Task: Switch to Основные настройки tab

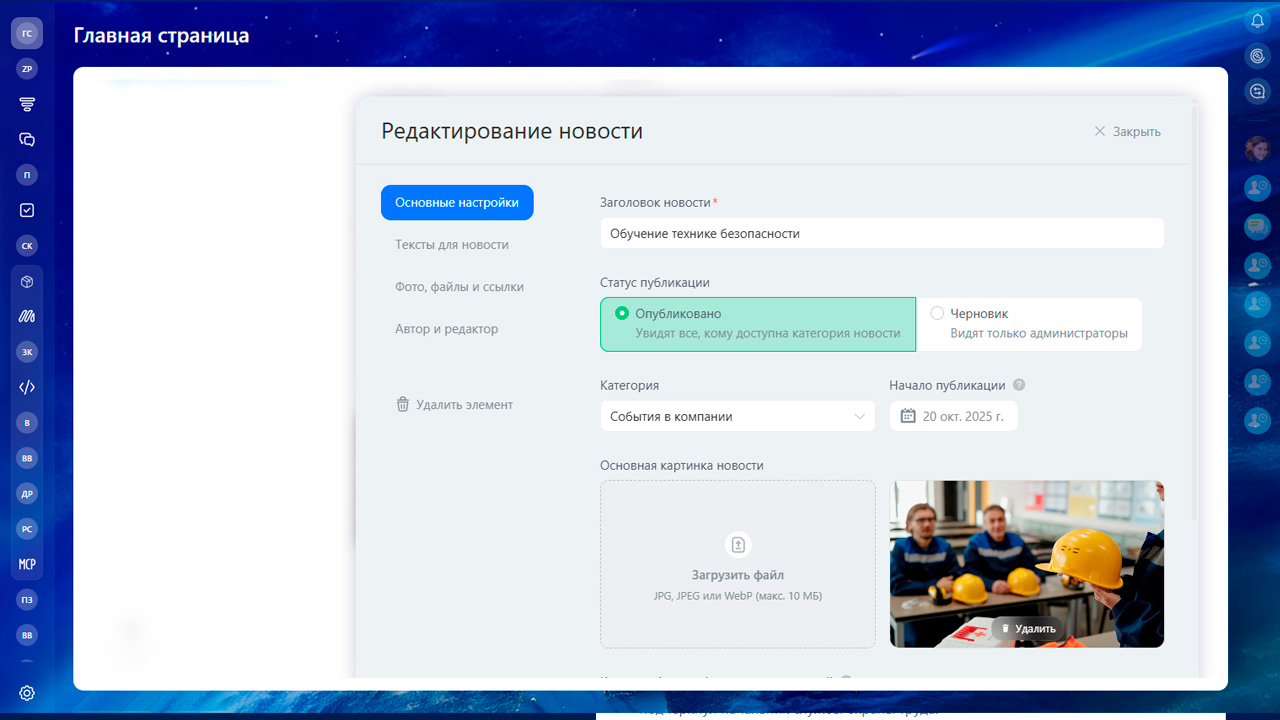Action: 457,202
